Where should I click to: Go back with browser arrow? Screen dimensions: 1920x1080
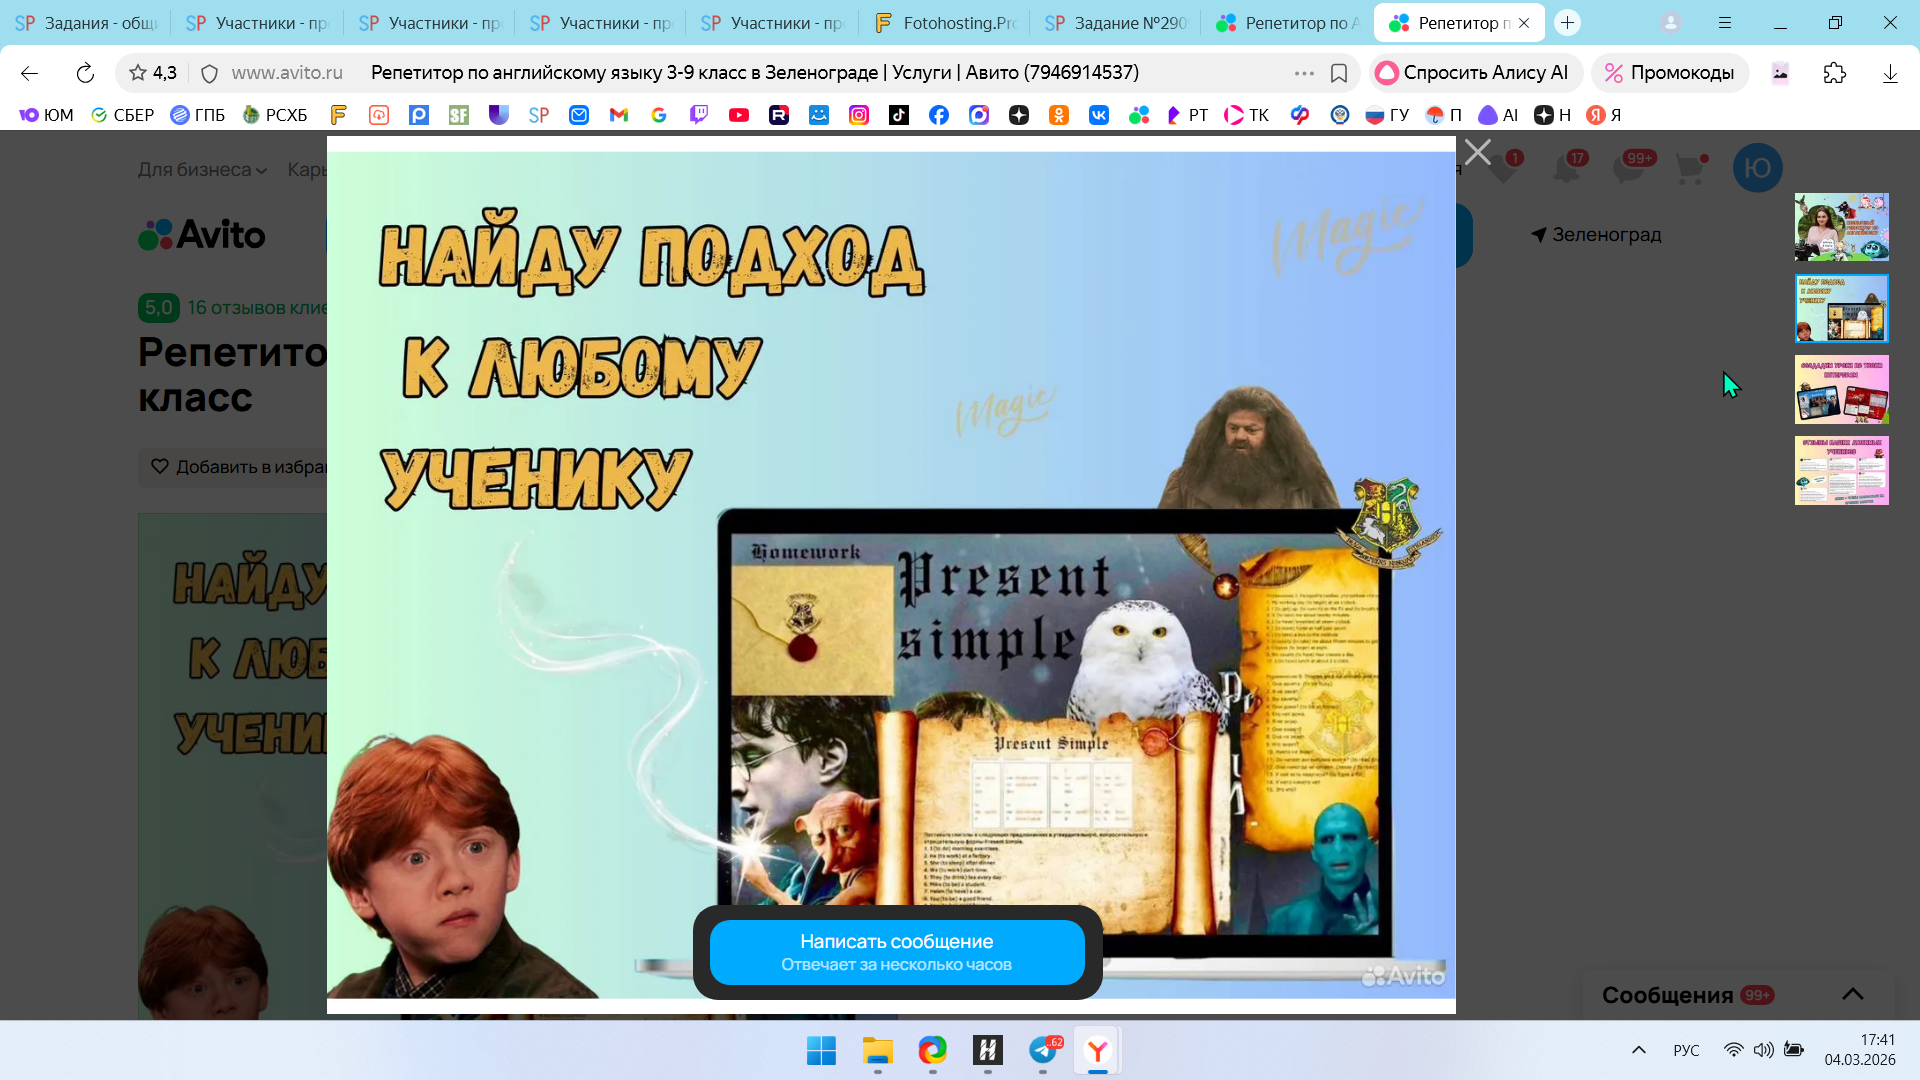click(x=29, y=73)
